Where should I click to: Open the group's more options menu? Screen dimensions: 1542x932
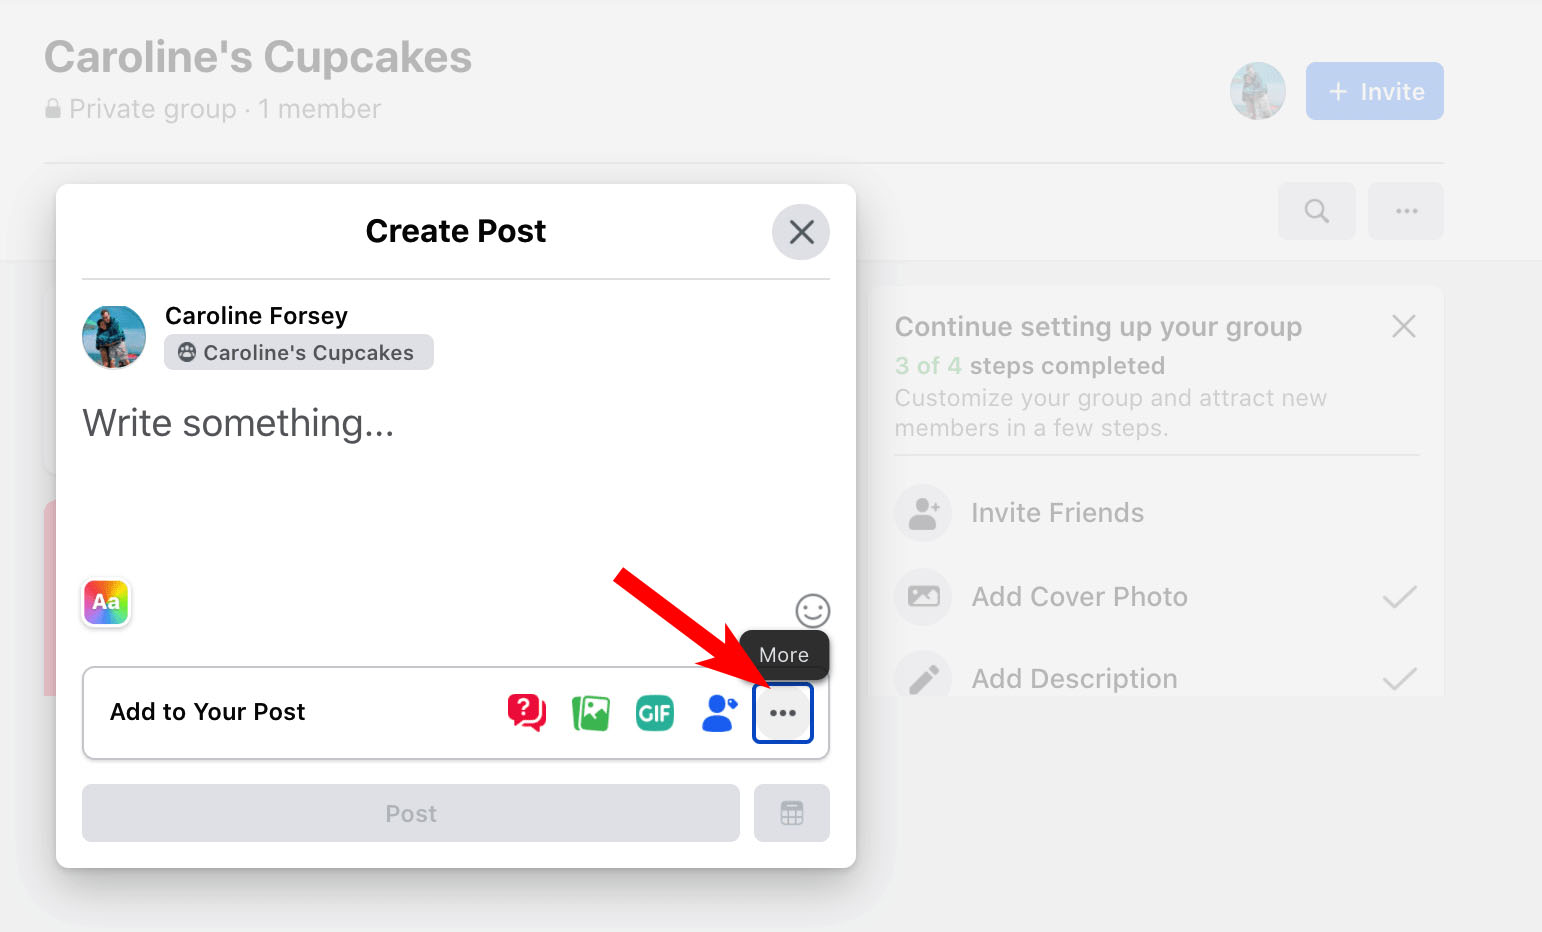pos(1406,211)
